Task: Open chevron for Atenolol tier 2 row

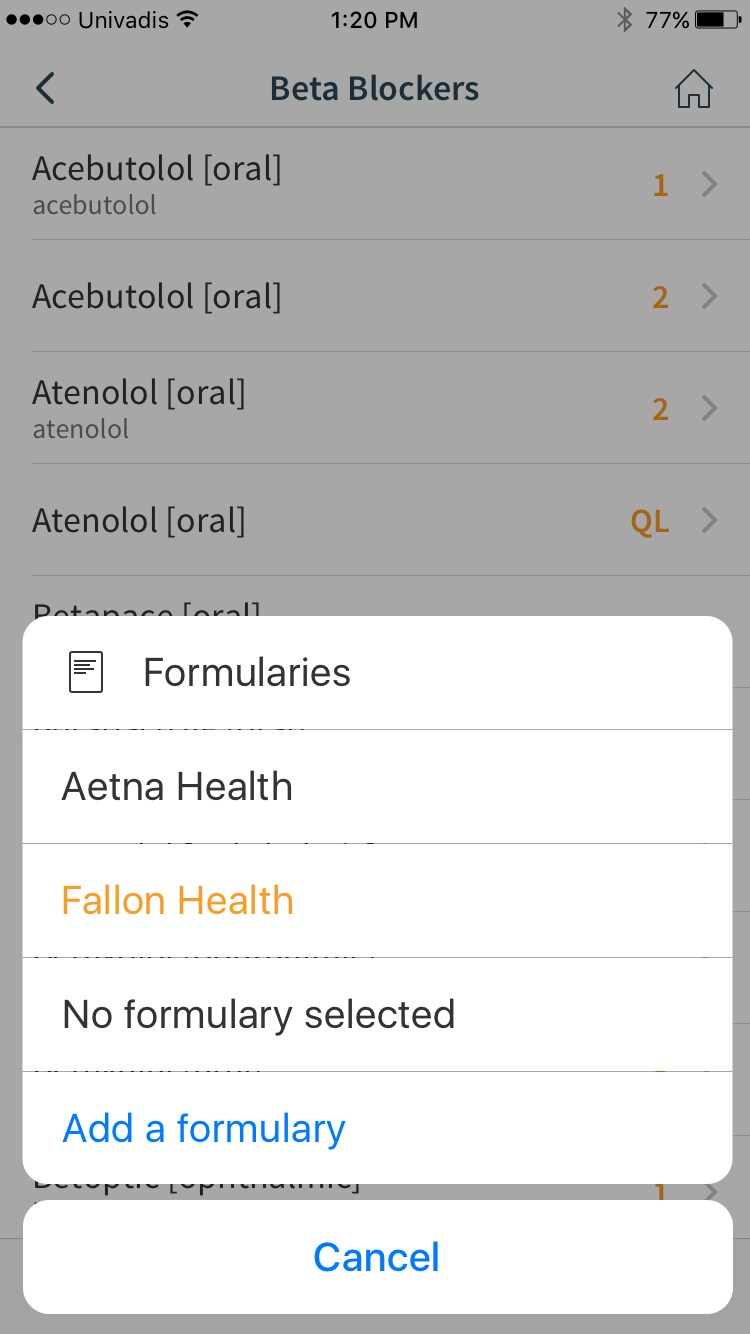Action: (709, 409)
